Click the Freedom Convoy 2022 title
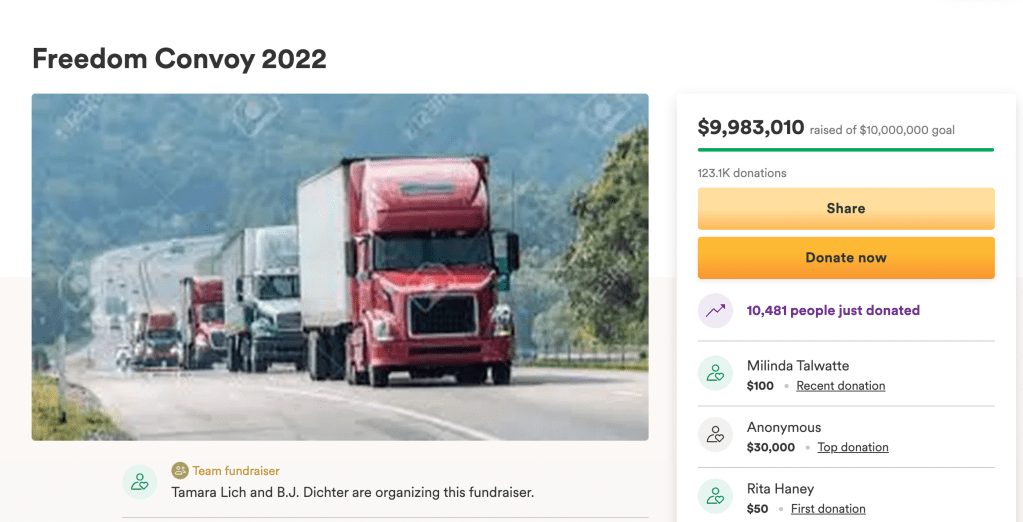 coord(179,59)
